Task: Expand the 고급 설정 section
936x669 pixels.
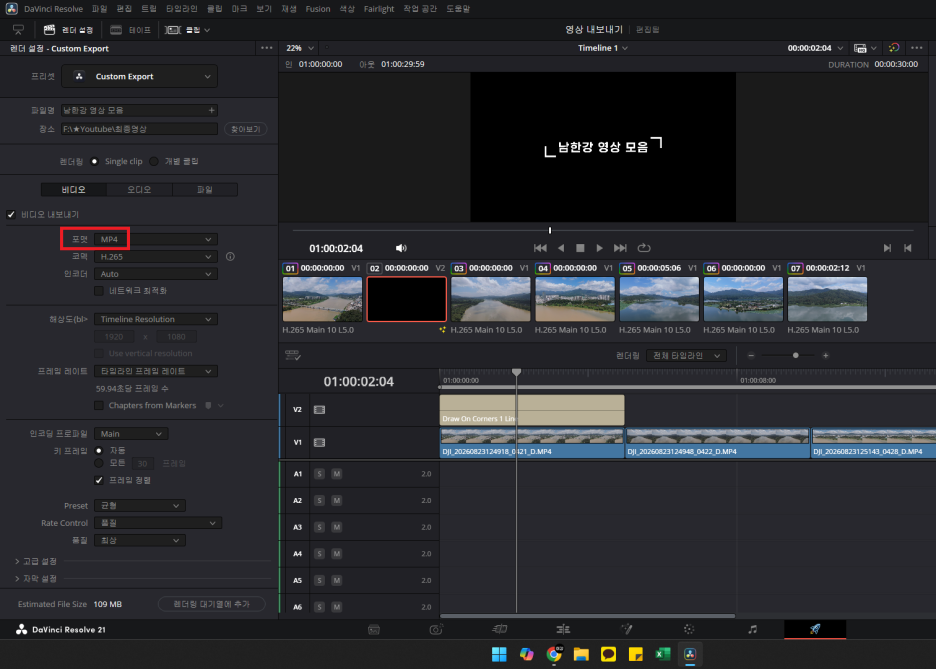Action: coord(36,561)
